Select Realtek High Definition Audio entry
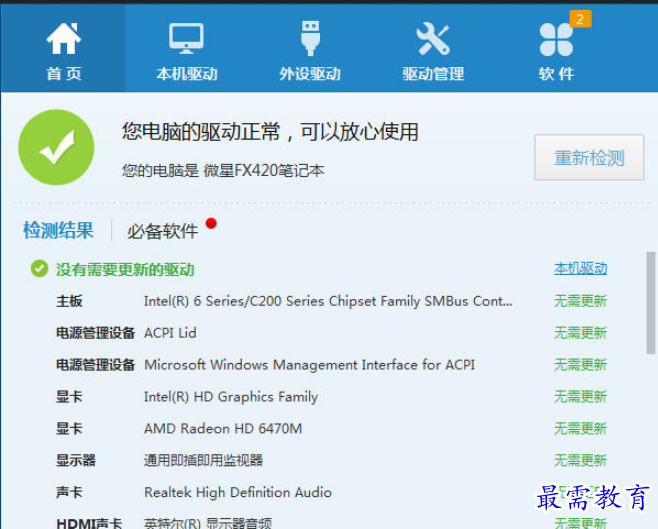658x529 pixels. (238, 492)
